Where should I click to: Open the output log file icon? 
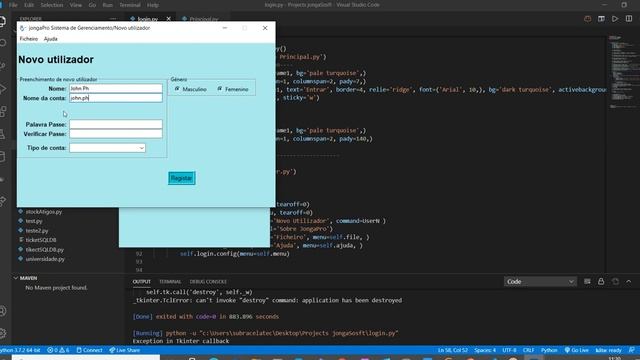coord(615,282)
